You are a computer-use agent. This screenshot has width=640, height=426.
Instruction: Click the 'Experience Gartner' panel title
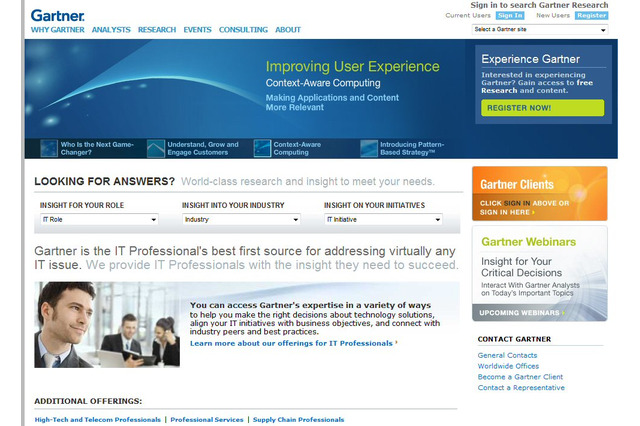(x=530, y=59)
